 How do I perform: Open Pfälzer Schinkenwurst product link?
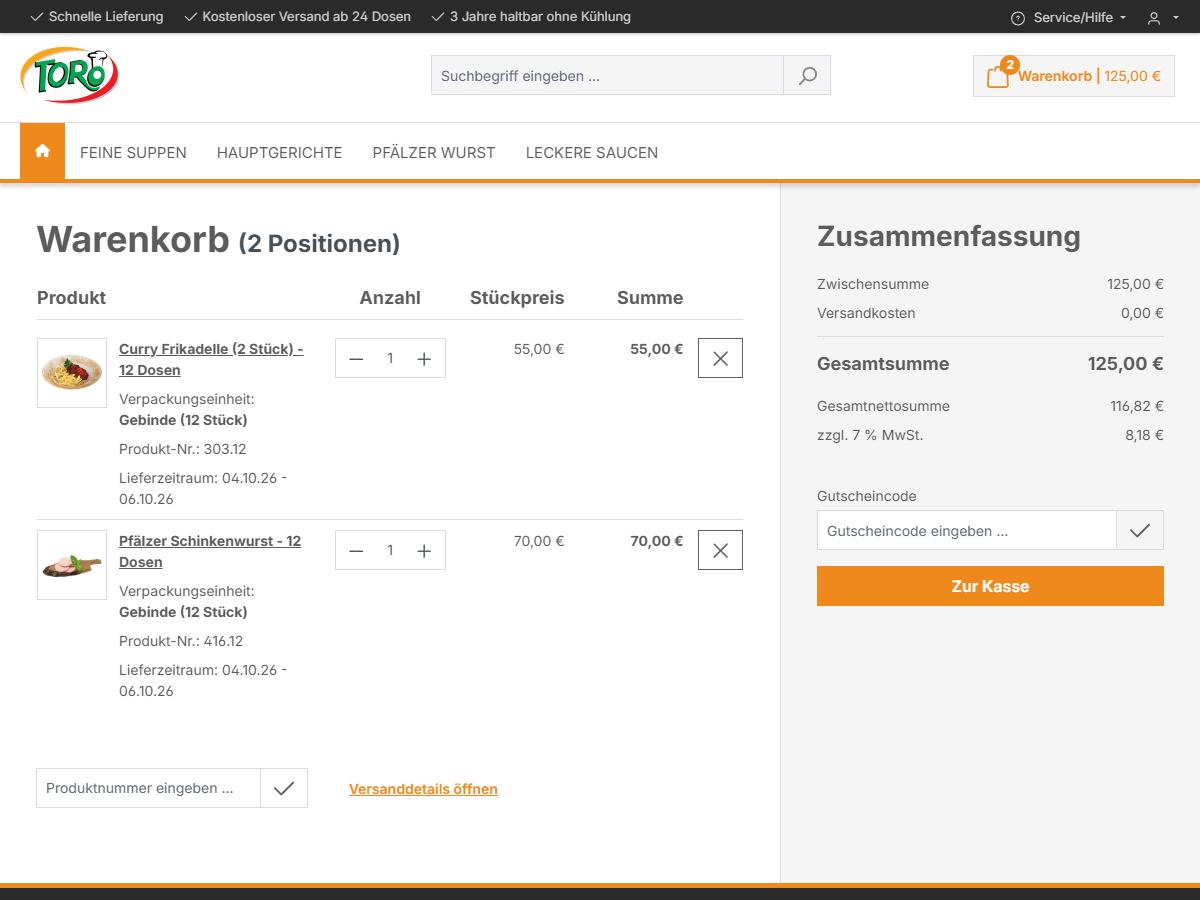pyautogui.click(x=210, y=551)
